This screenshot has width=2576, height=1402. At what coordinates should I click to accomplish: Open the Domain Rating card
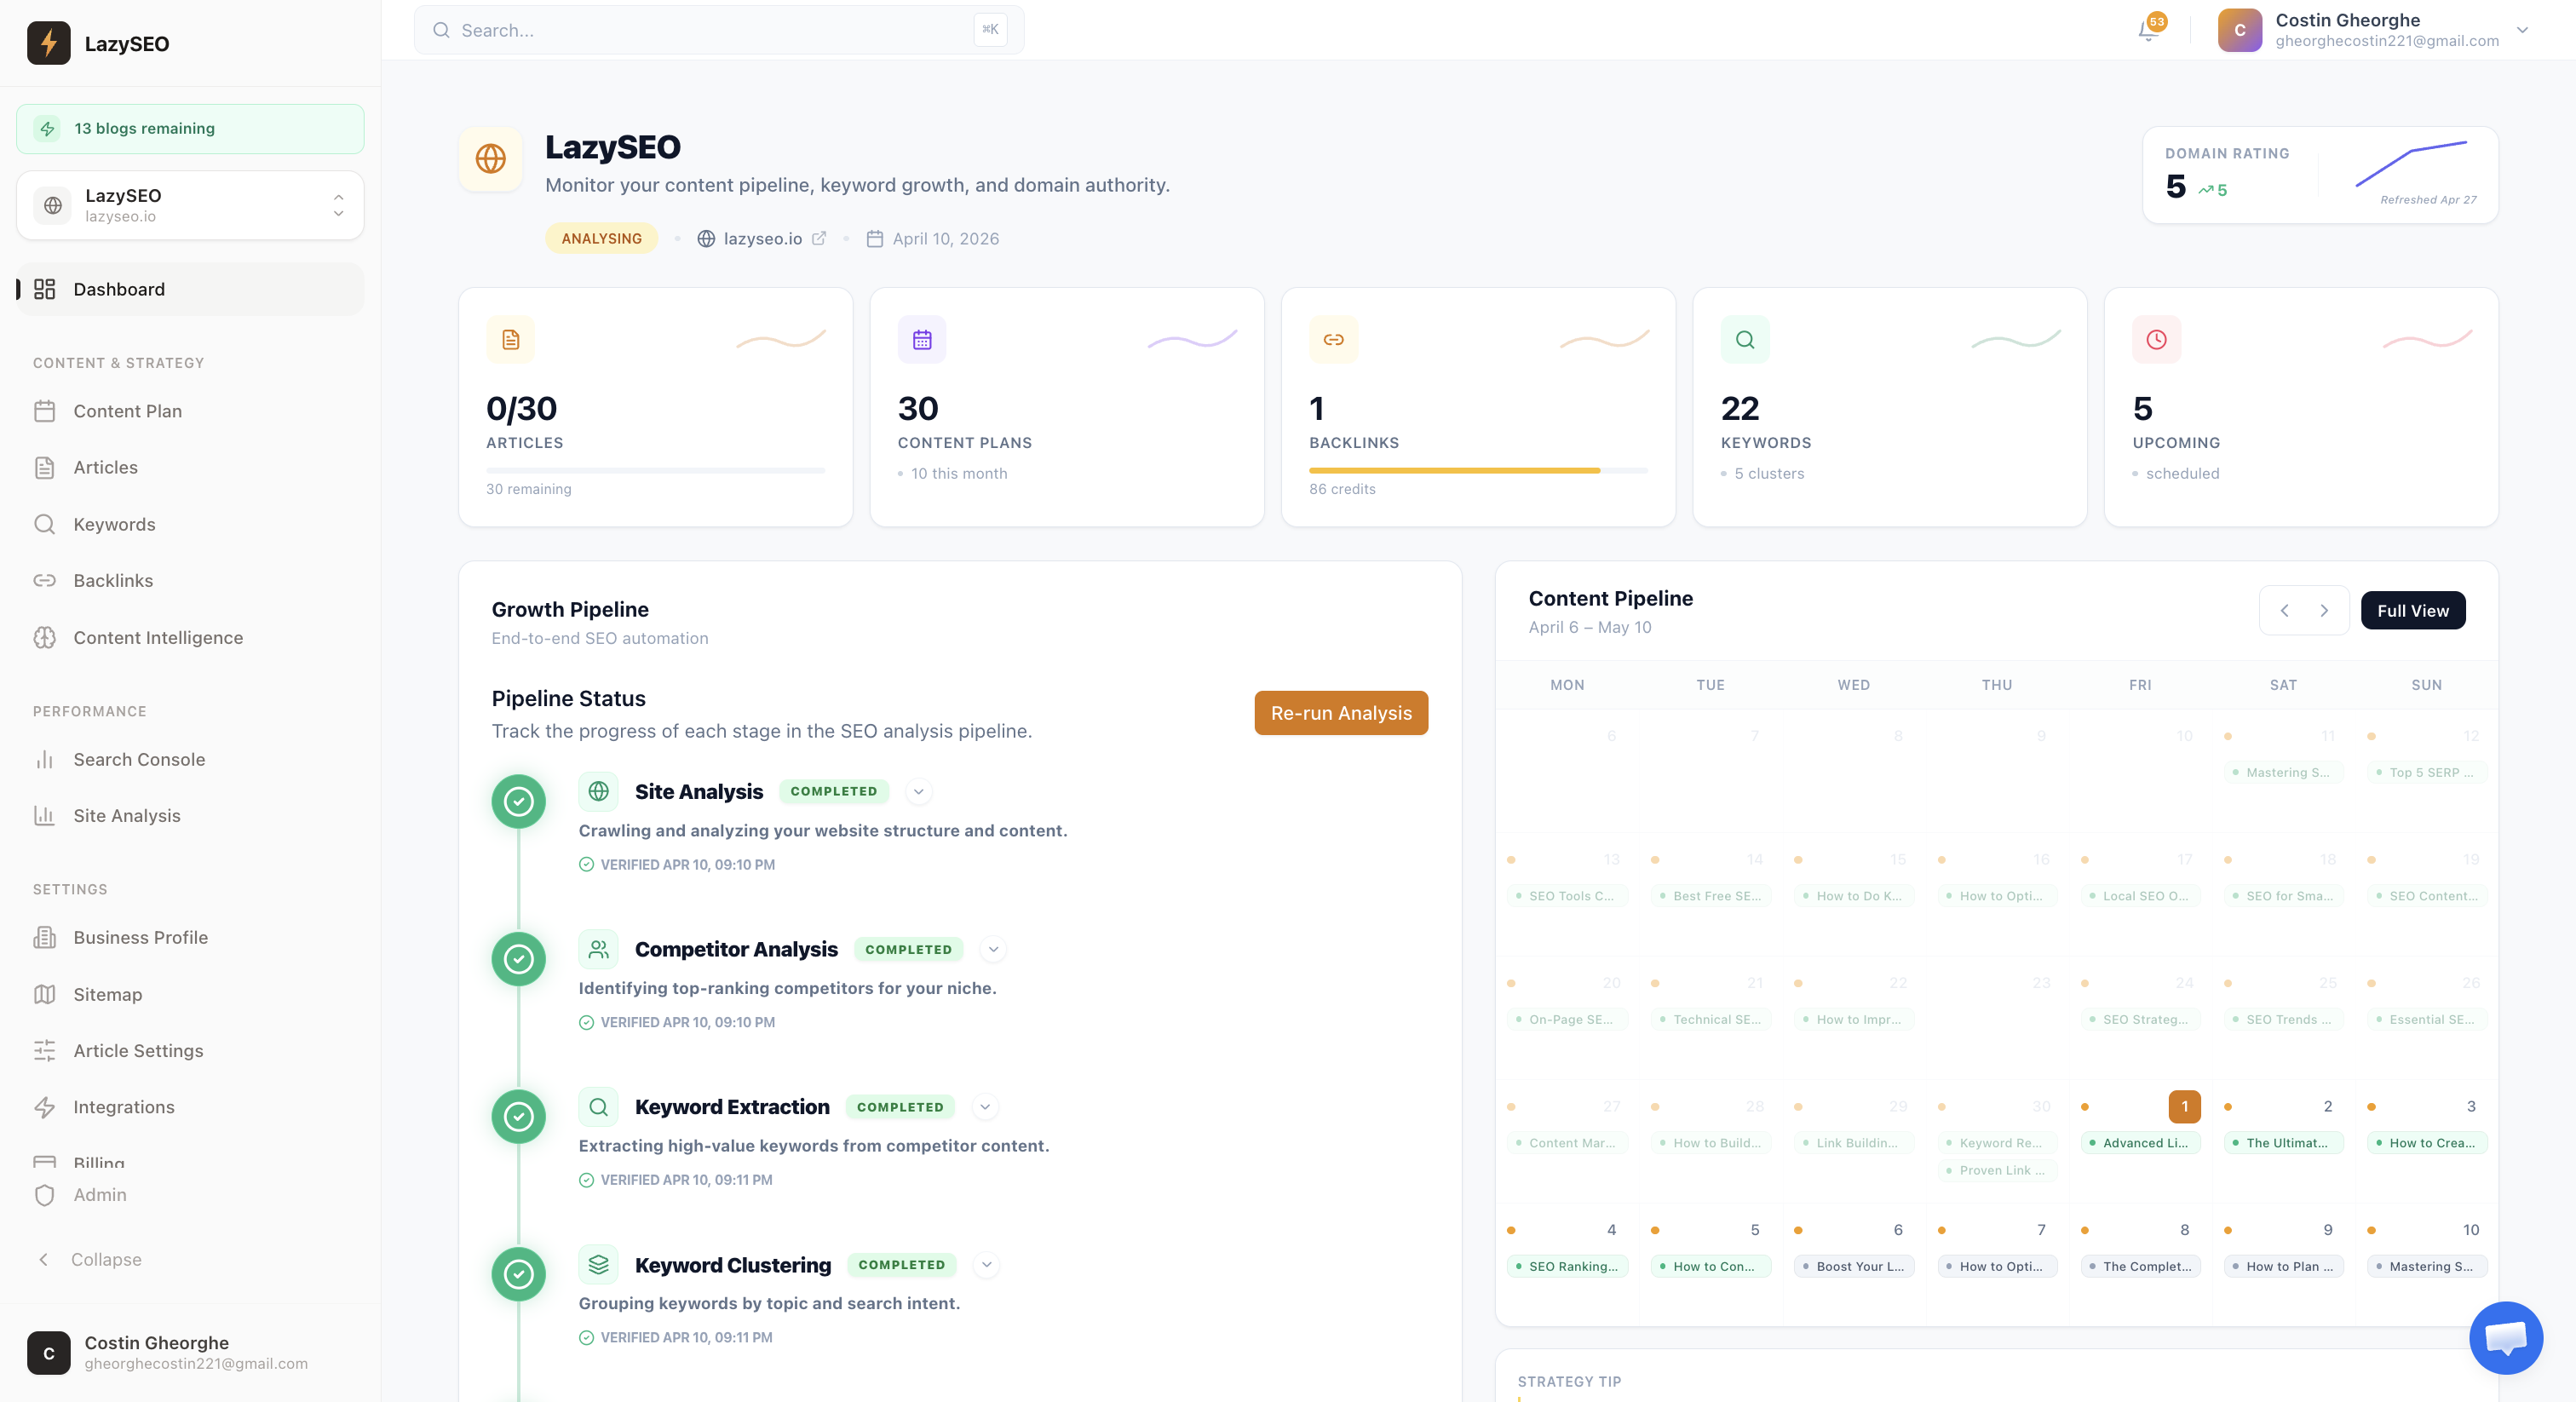(2320, 175)
